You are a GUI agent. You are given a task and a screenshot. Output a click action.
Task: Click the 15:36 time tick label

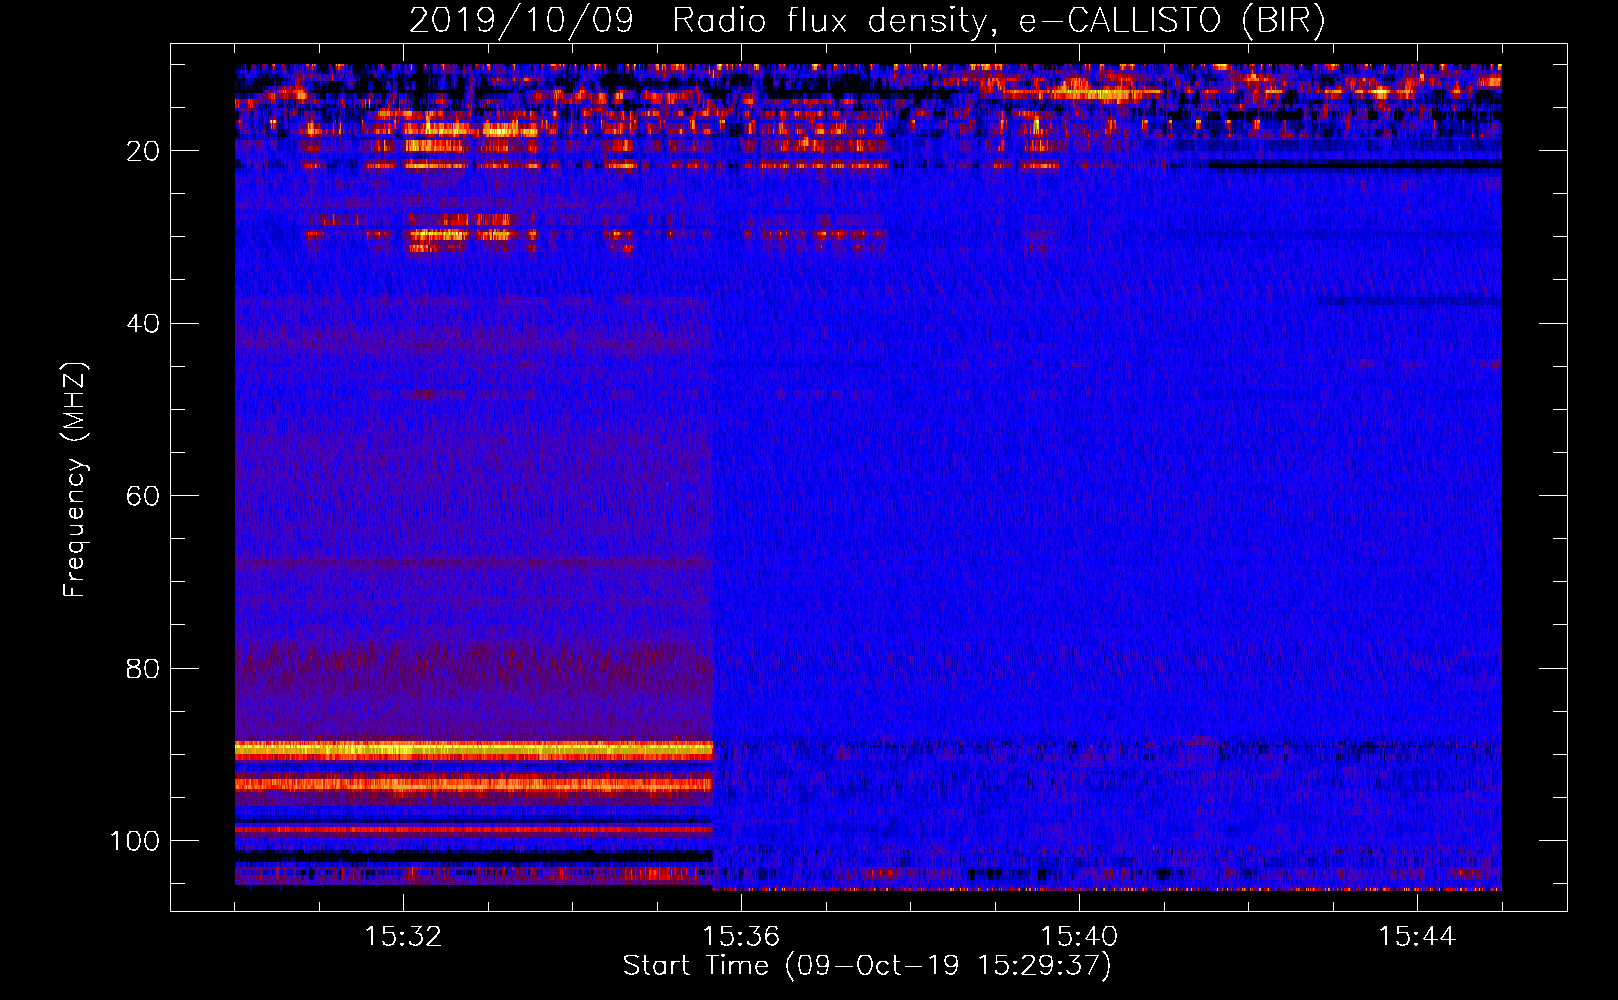click(741, 937)
